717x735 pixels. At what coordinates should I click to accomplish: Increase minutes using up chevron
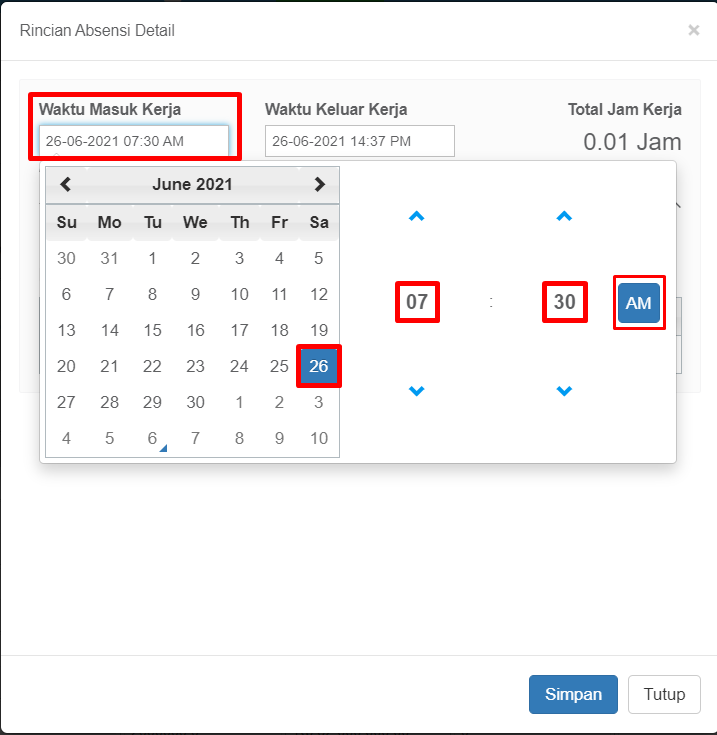tap(564, 216)
